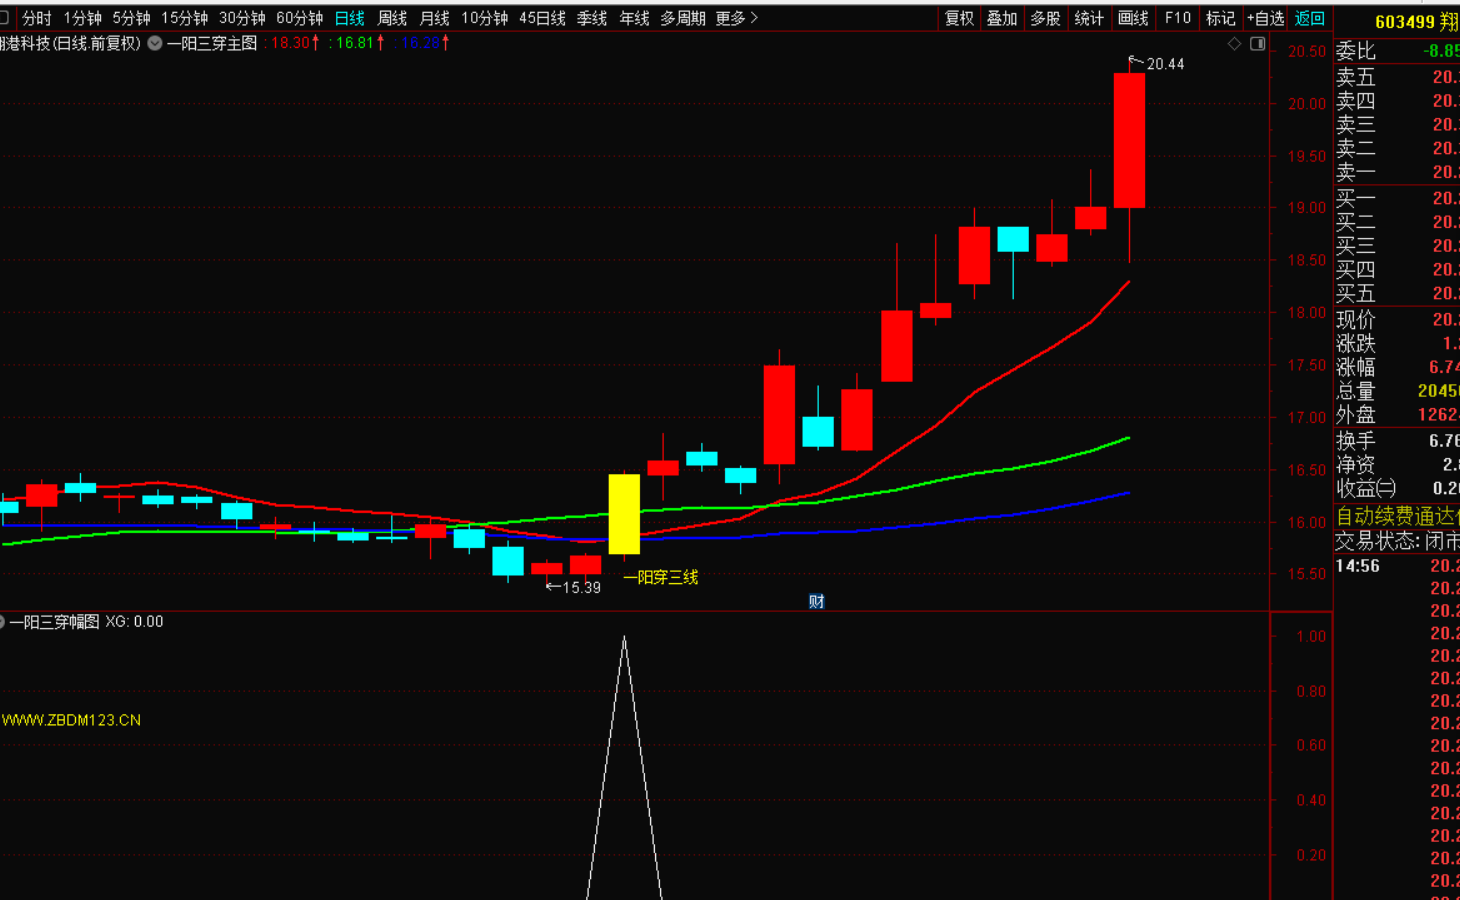Open the sub-chart indicator menu icon

coord(3,622)
